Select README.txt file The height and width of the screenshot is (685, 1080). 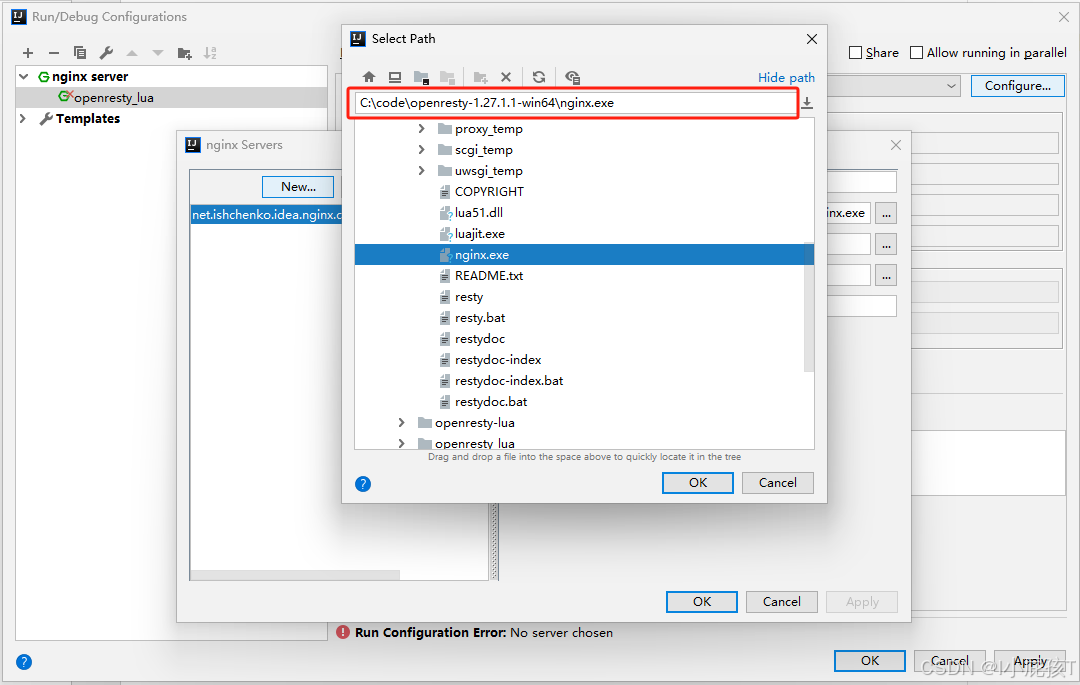489,275
